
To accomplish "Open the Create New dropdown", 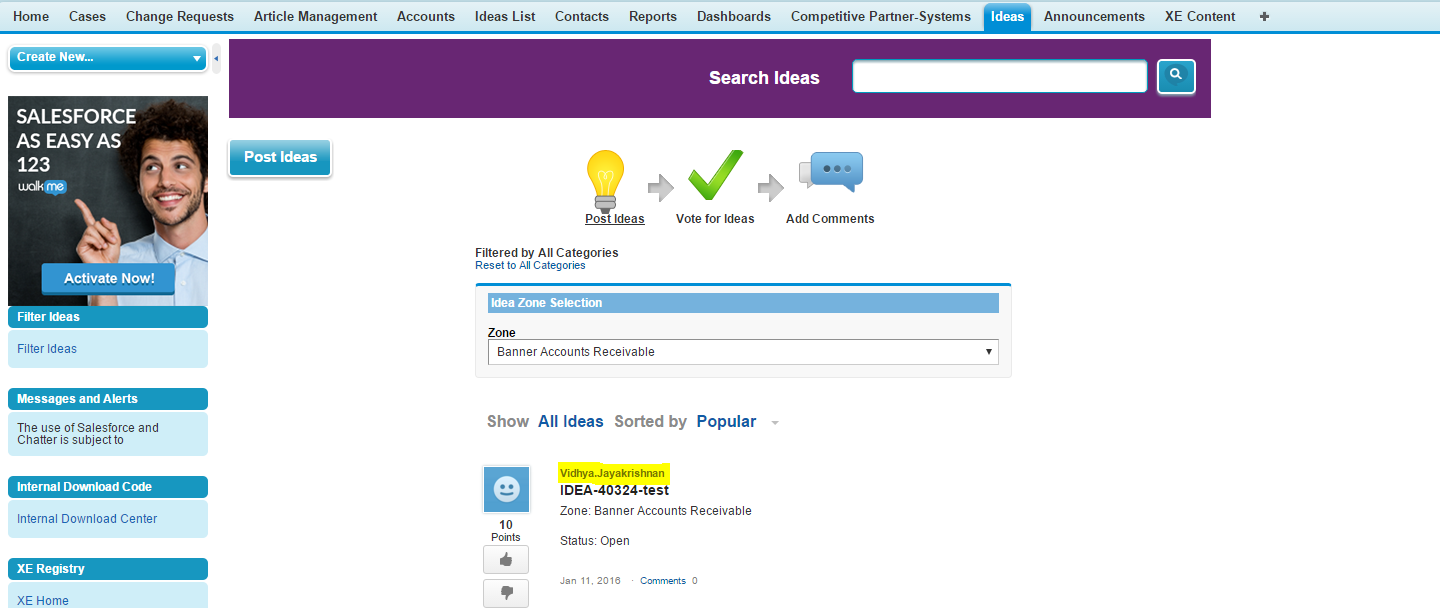I will point(108,58).
